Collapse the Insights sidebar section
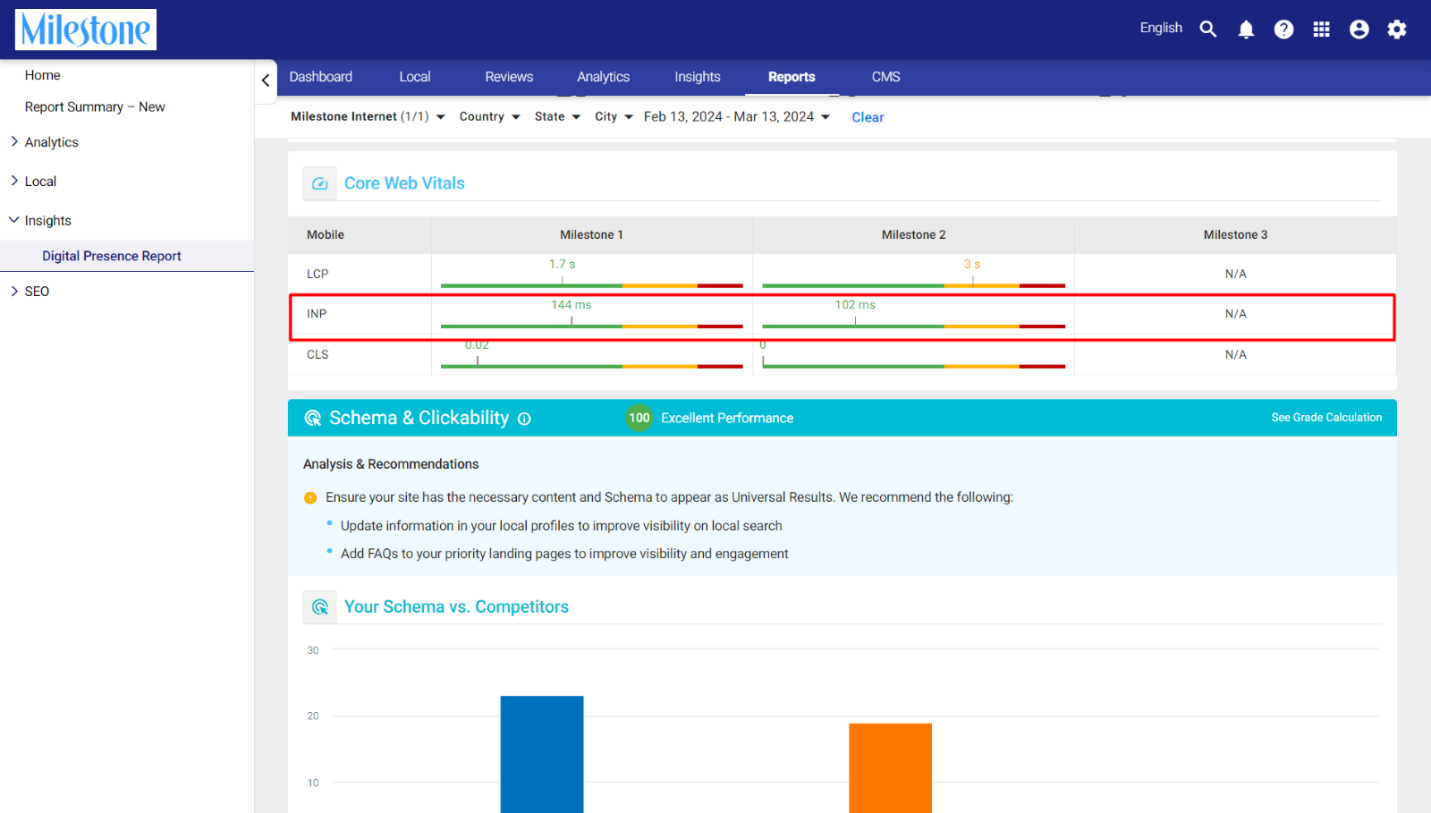Image resolution: width=1431 pixels, height=813 pixels. click(48, 221)
